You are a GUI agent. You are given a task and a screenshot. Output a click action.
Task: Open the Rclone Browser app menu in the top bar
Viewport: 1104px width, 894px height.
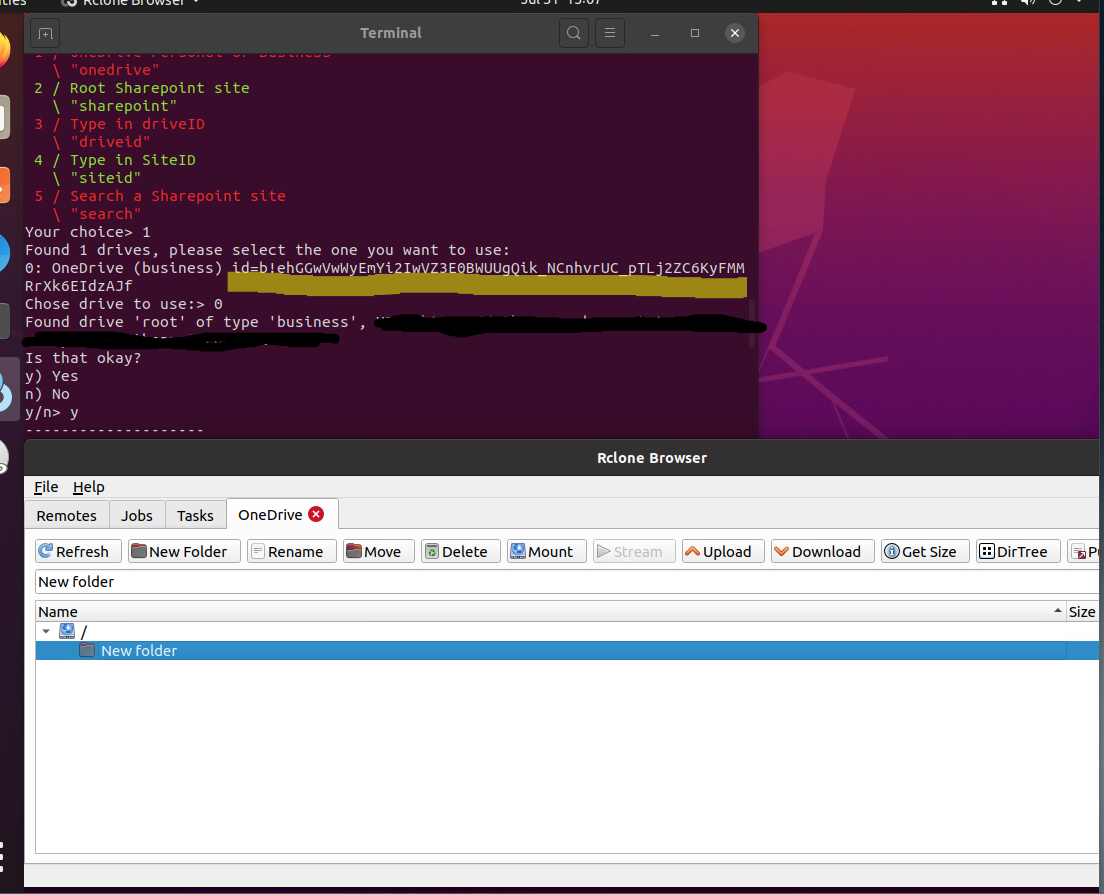click(130, 3)
